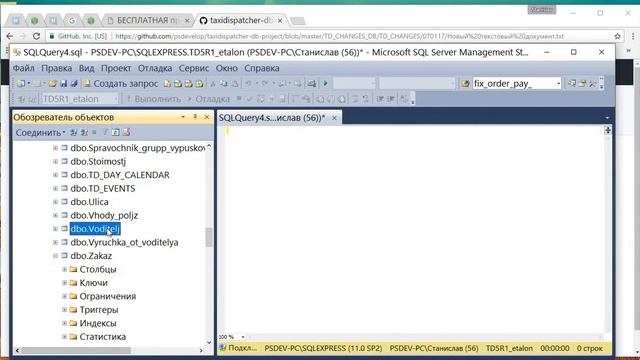The height and width of the screenshot is (360, 640).
Task: Click the XMLA Query toolbar icon
Action: click(199, 84)
